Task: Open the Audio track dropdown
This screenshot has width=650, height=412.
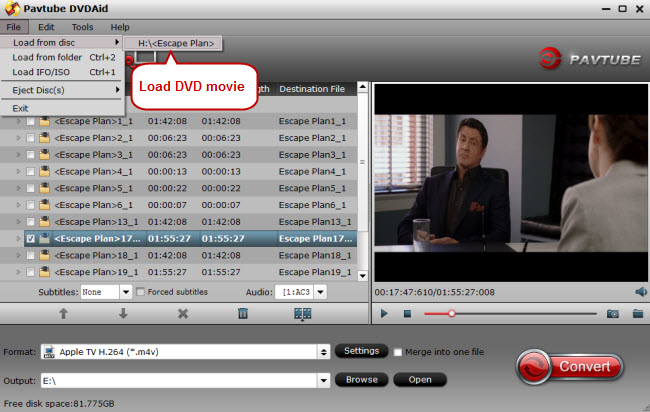Action: tap(320, 292)
